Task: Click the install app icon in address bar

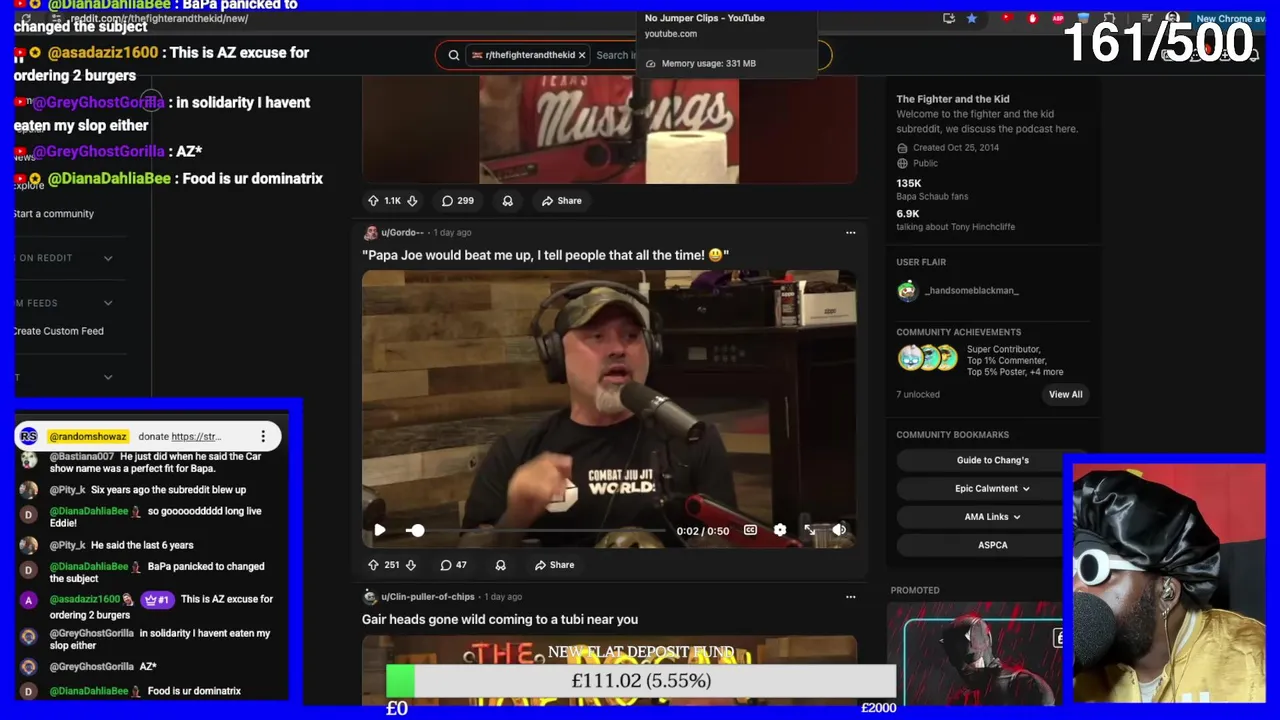Action: point(948,18)
